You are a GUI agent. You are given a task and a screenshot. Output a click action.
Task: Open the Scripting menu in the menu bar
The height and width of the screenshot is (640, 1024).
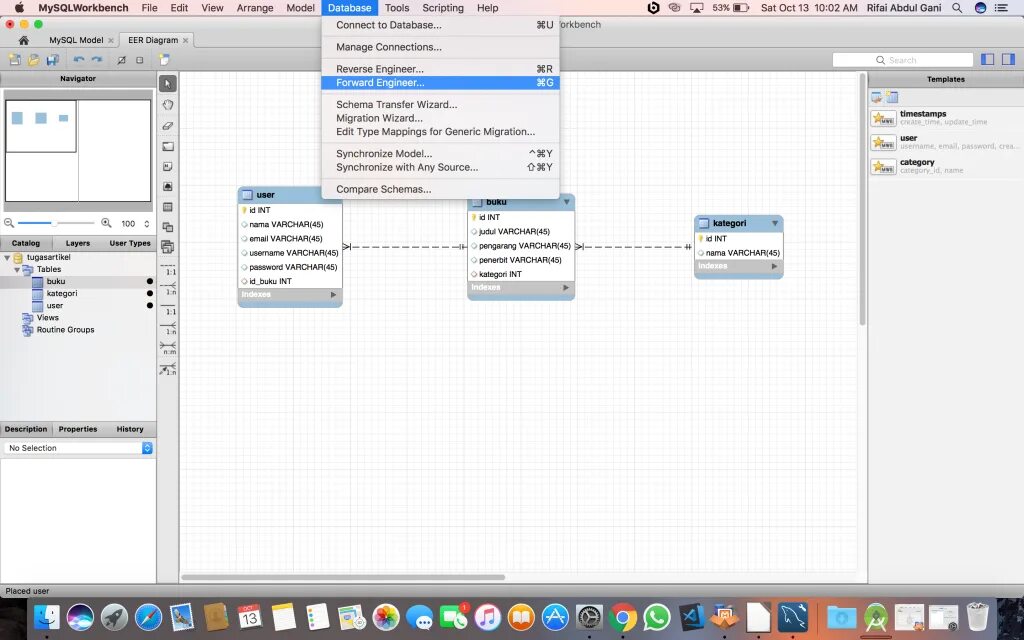tap(443, 8)
